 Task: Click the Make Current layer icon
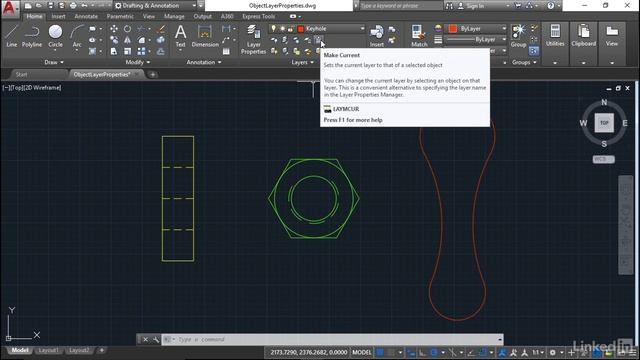click(x=318, y=40)
